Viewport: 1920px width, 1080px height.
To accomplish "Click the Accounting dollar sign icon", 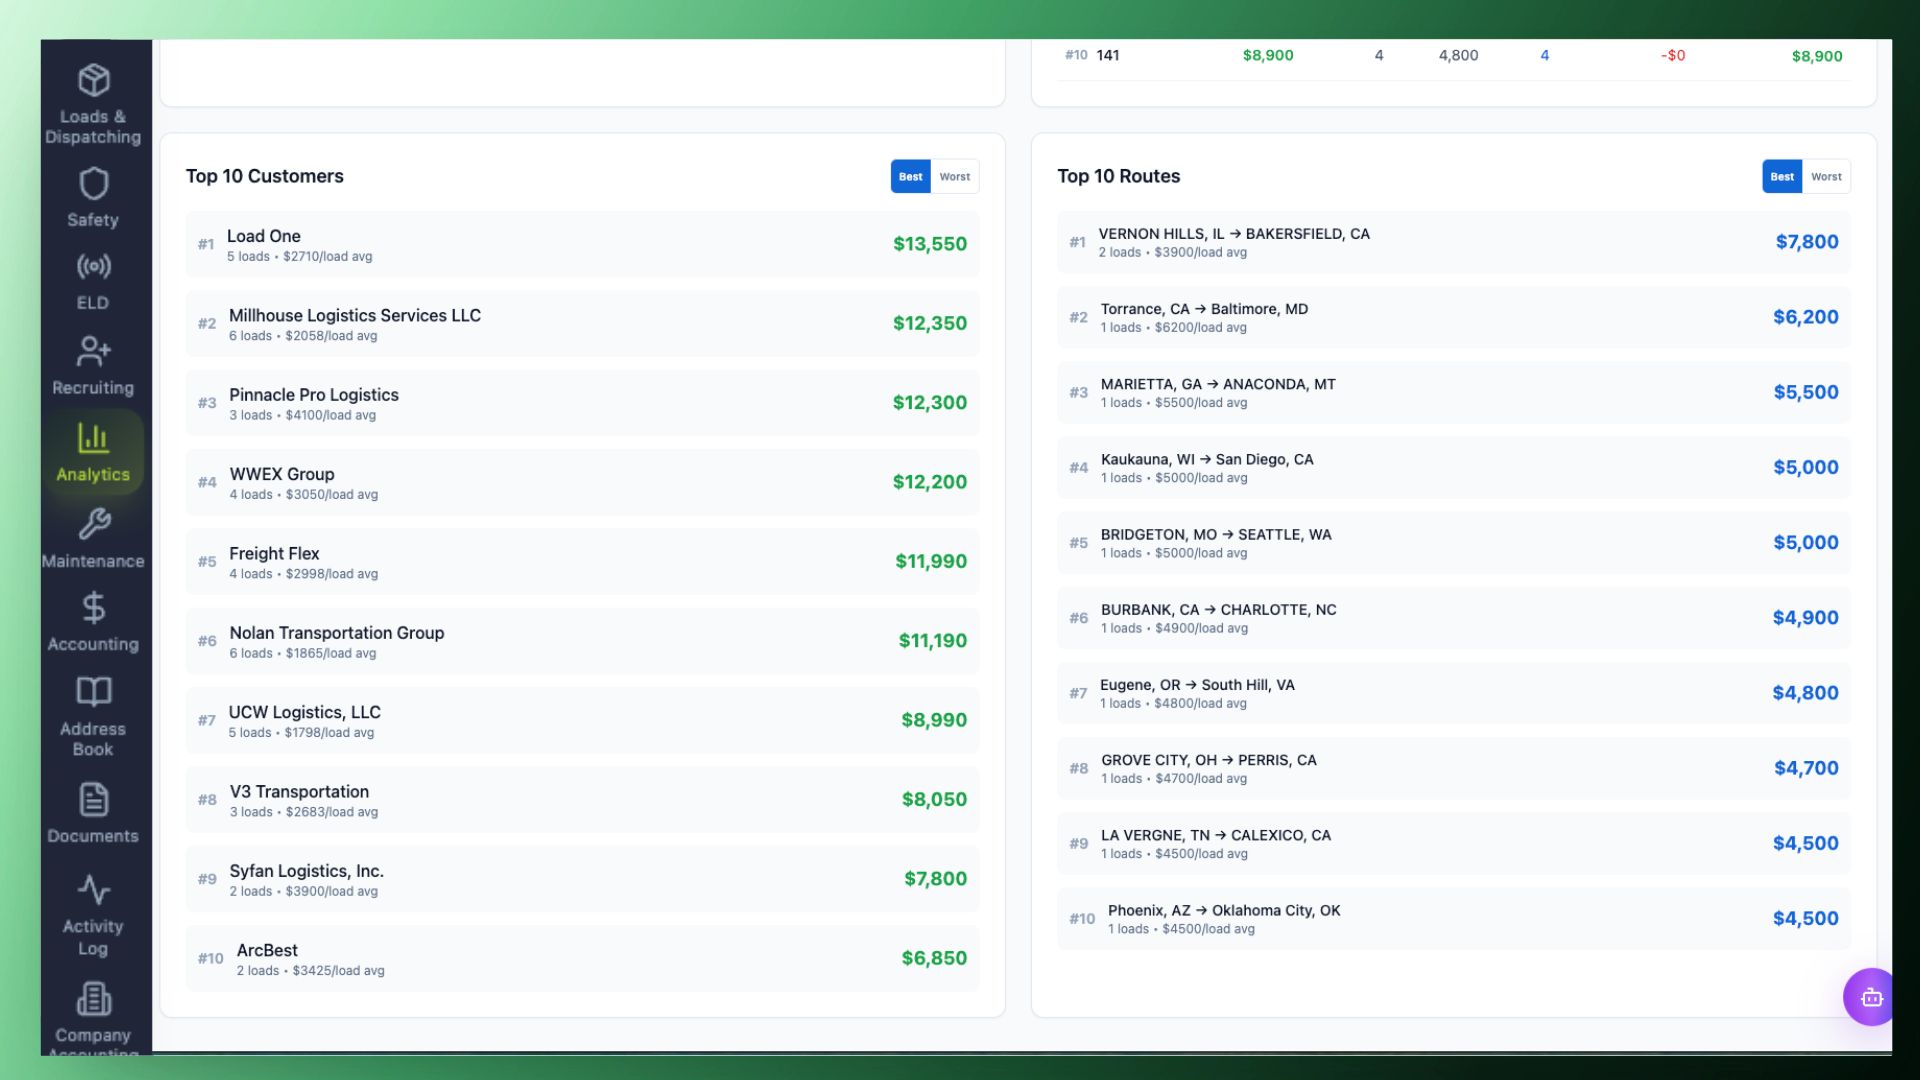I will pyautogui.click(x=93, y=608).
